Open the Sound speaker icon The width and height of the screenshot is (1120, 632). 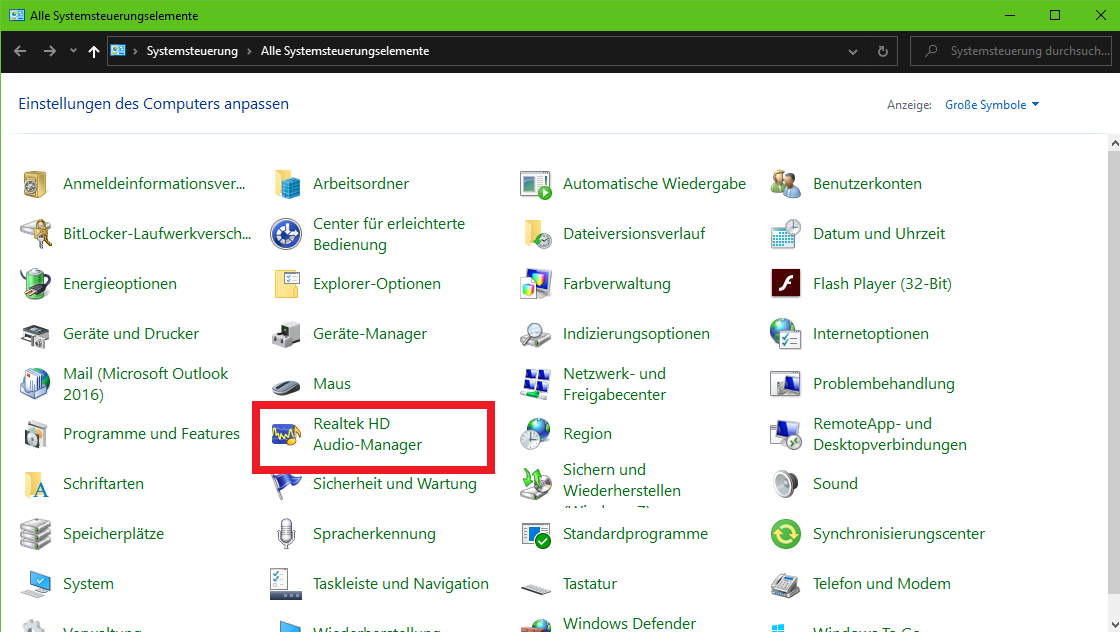786,484
